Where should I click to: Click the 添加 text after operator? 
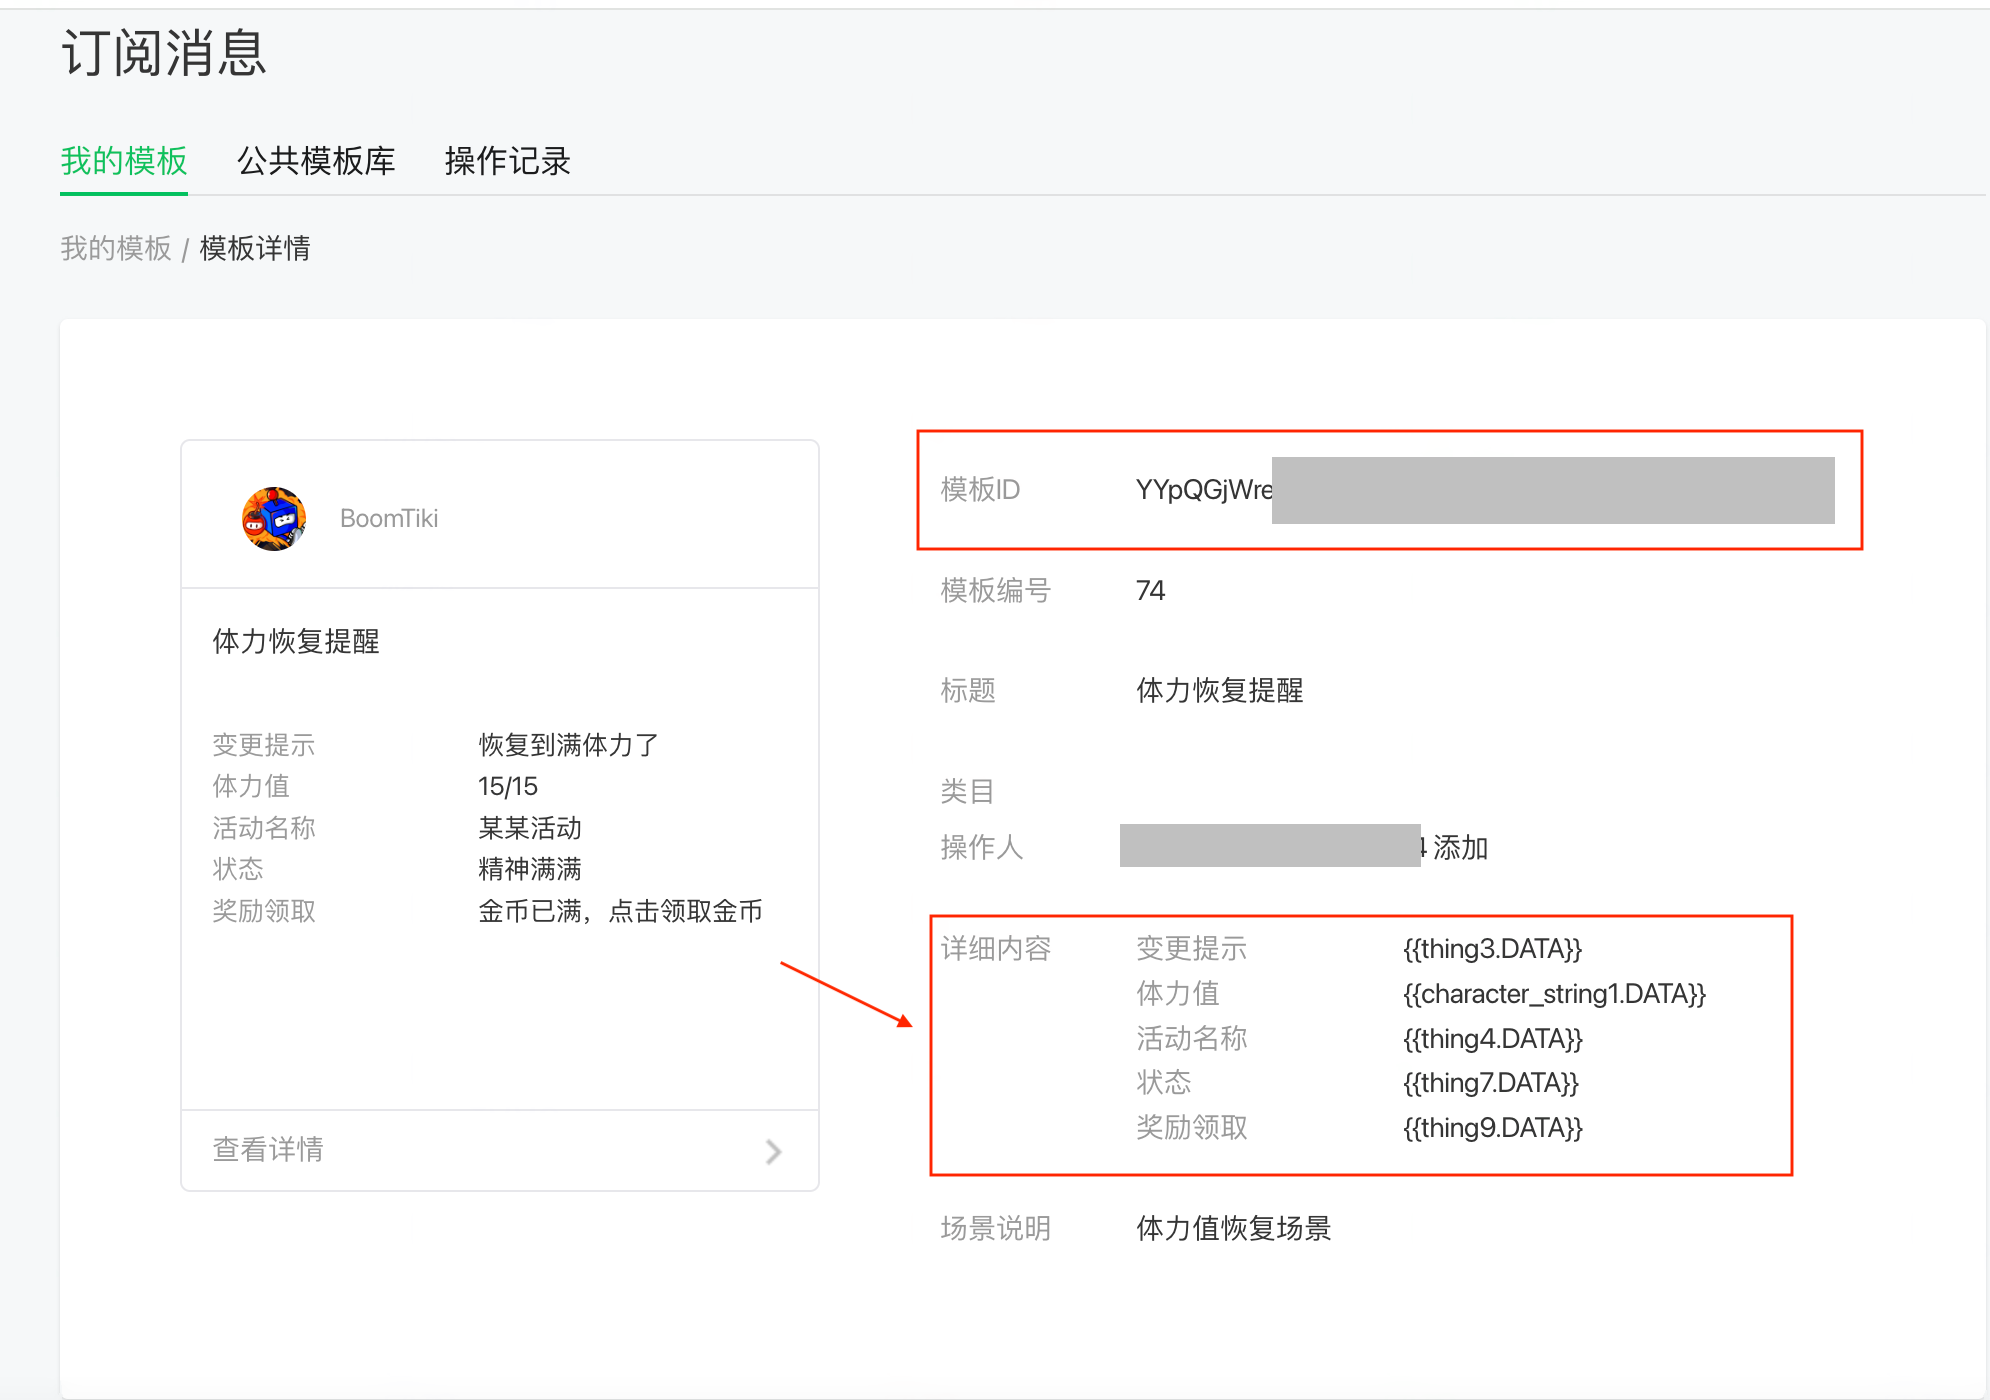point(1461,847)
